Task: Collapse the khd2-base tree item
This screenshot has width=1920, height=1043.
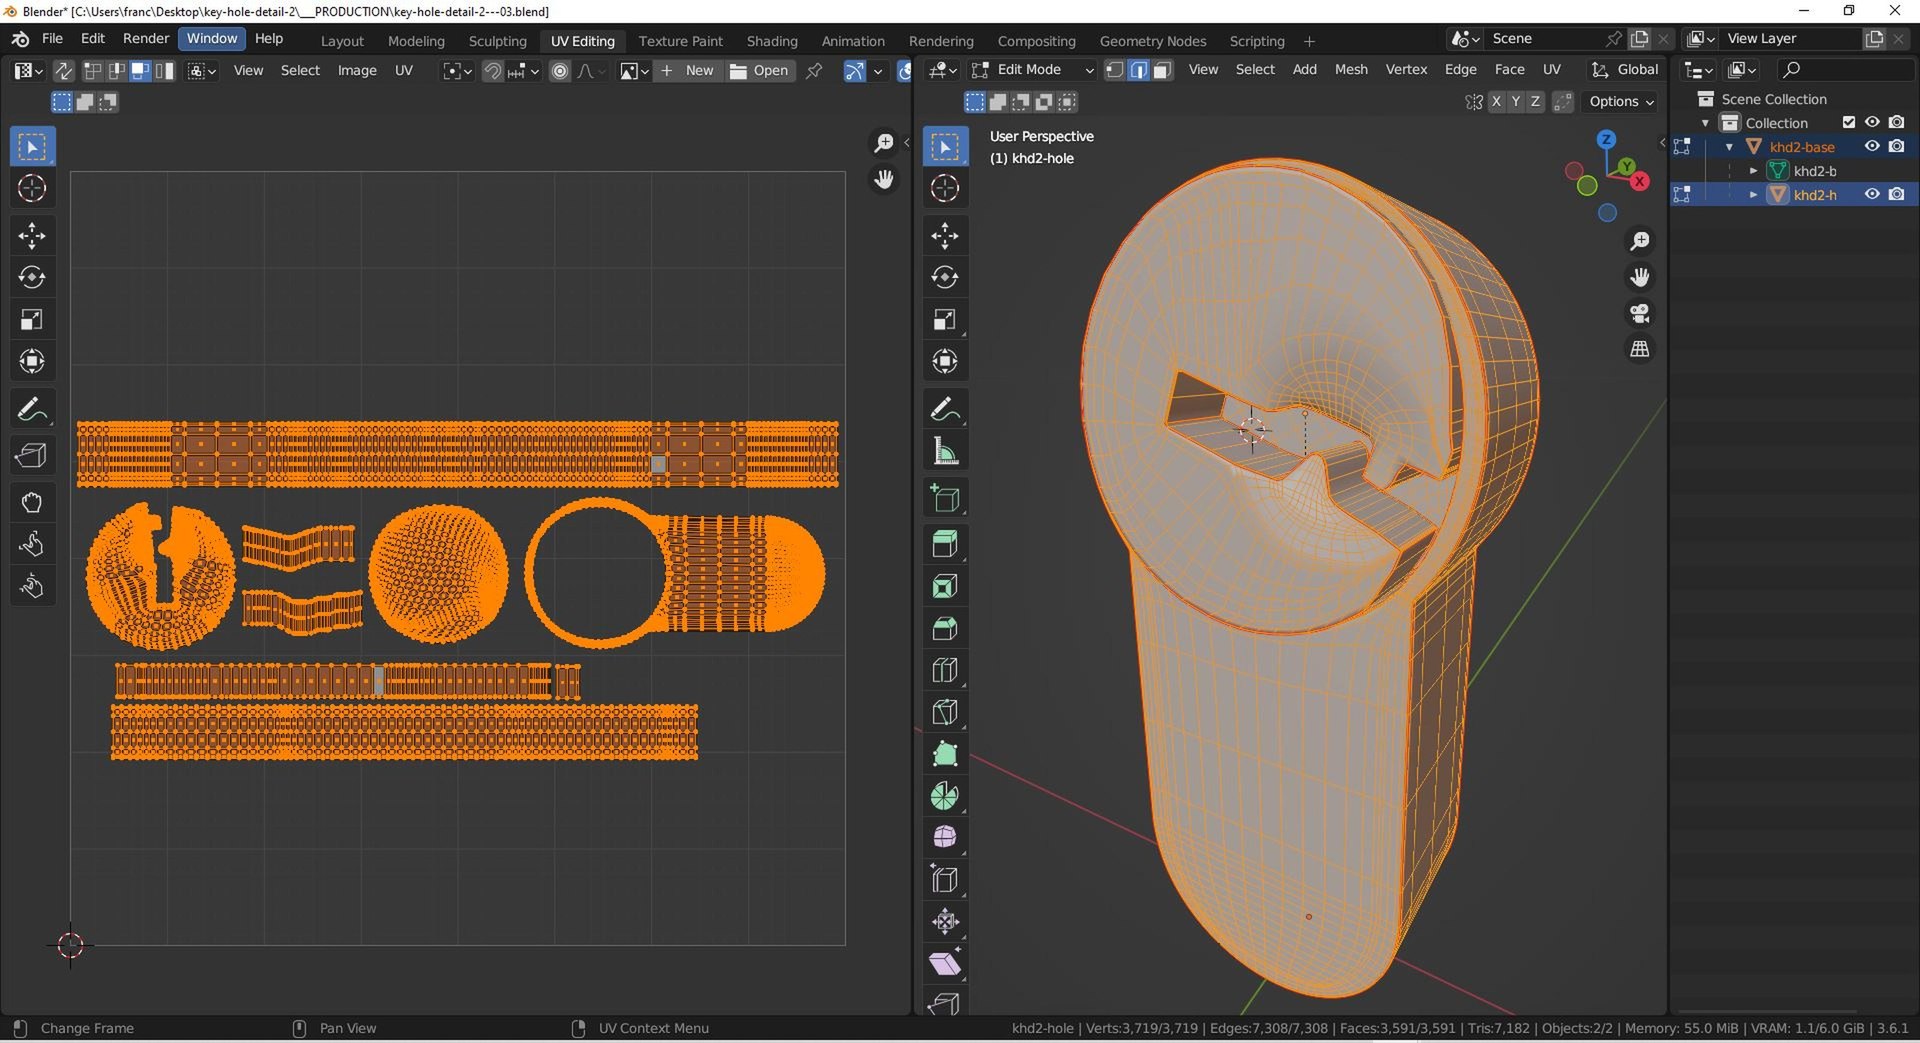Action: click(x=1729, y=147)
